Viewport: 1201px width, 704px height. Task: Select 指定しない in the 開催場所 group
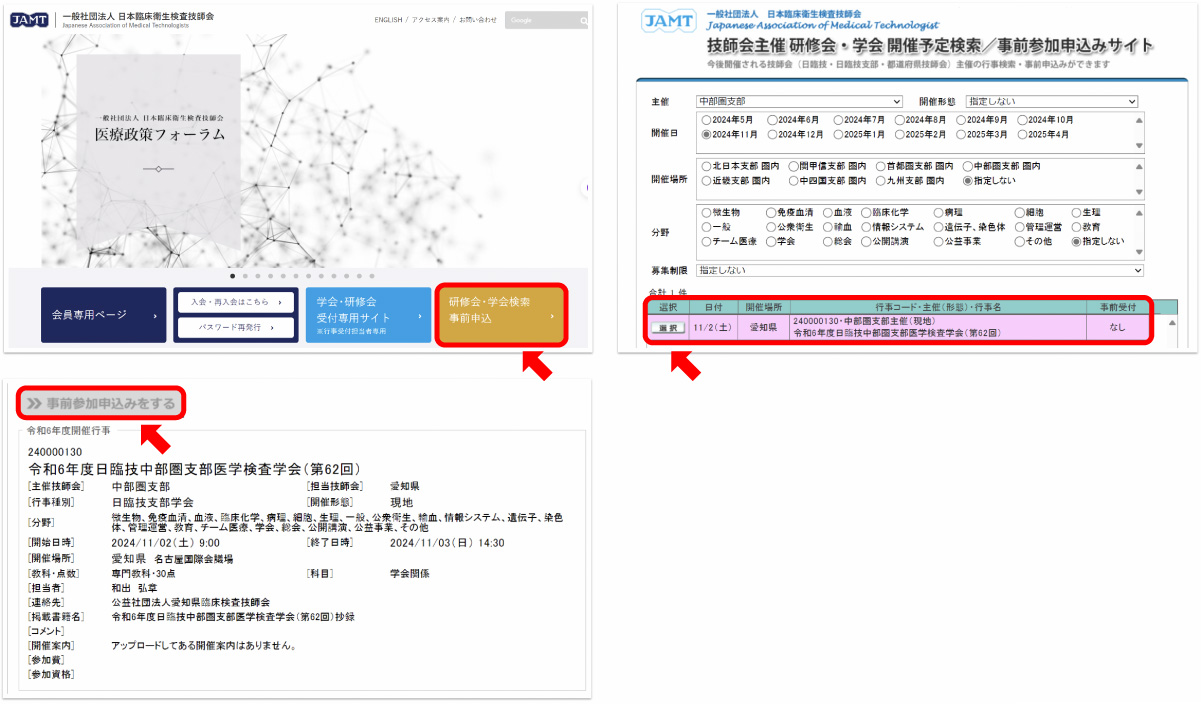967,181
